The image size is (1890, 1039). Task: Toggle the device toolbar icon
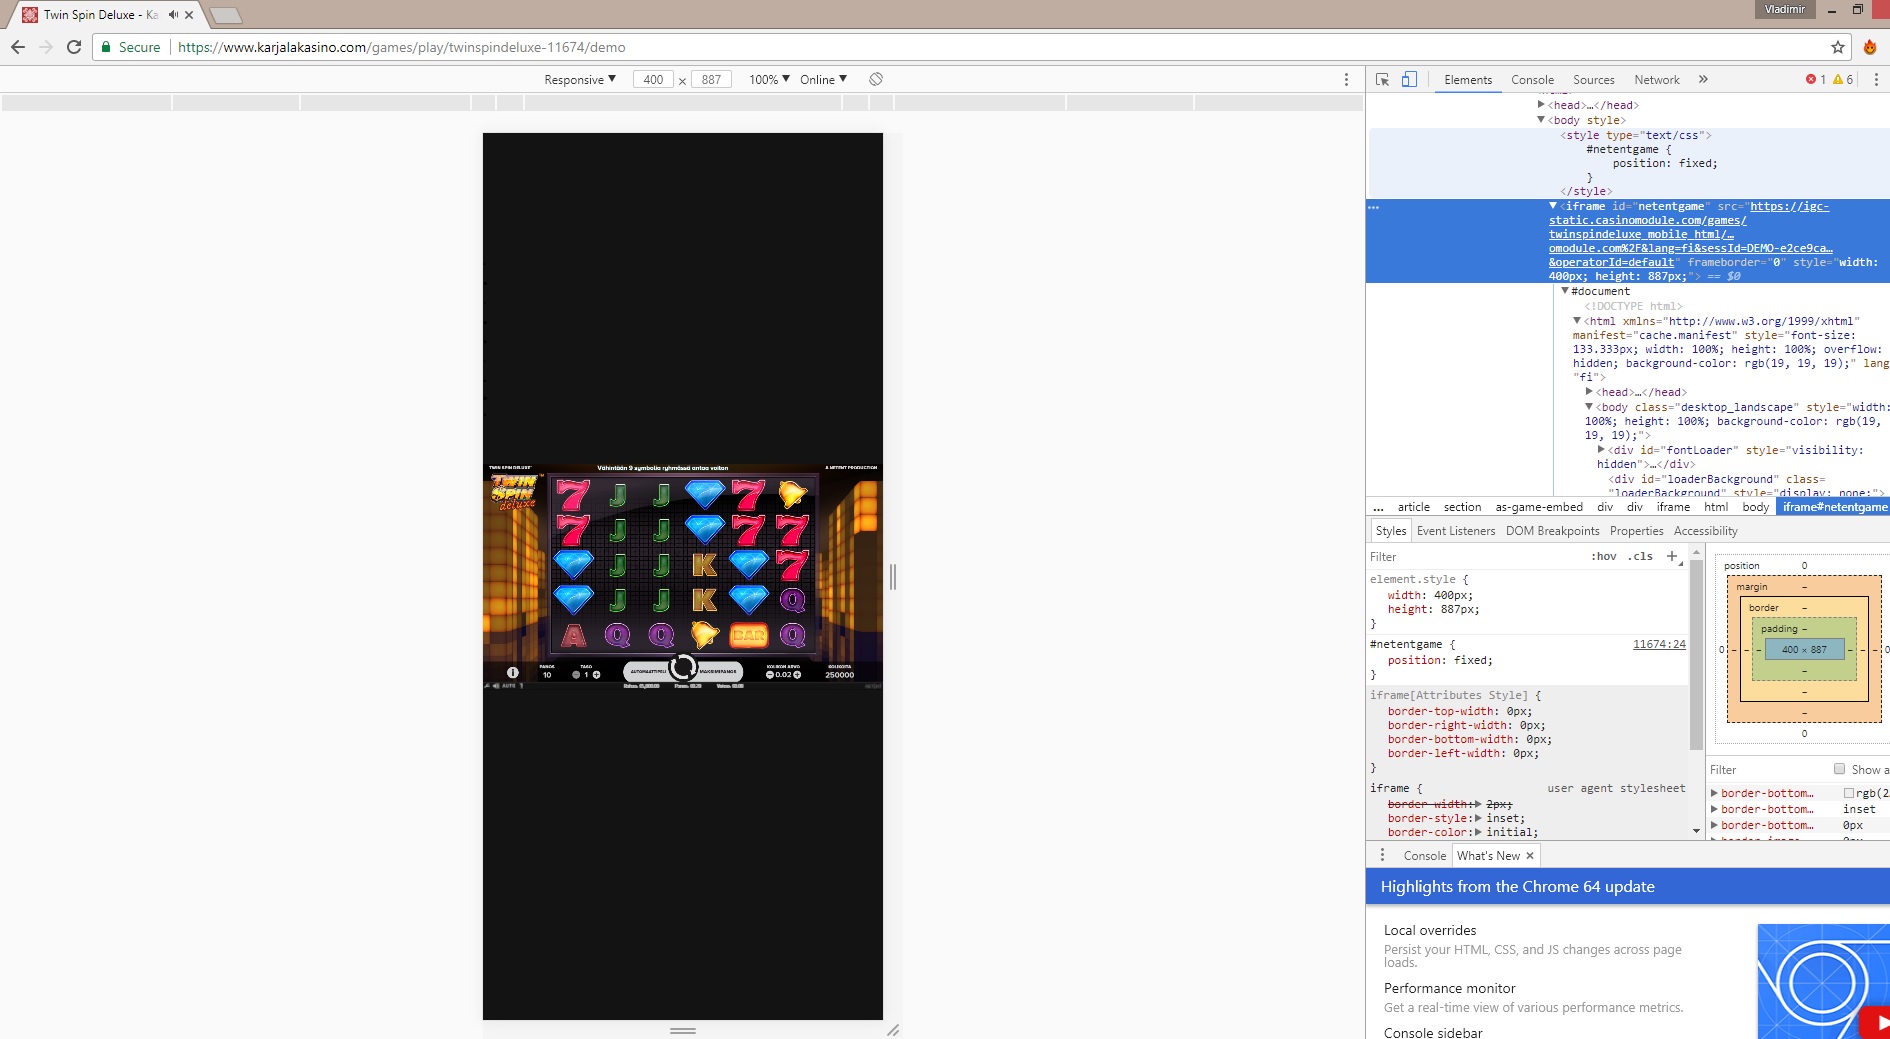1409,80
